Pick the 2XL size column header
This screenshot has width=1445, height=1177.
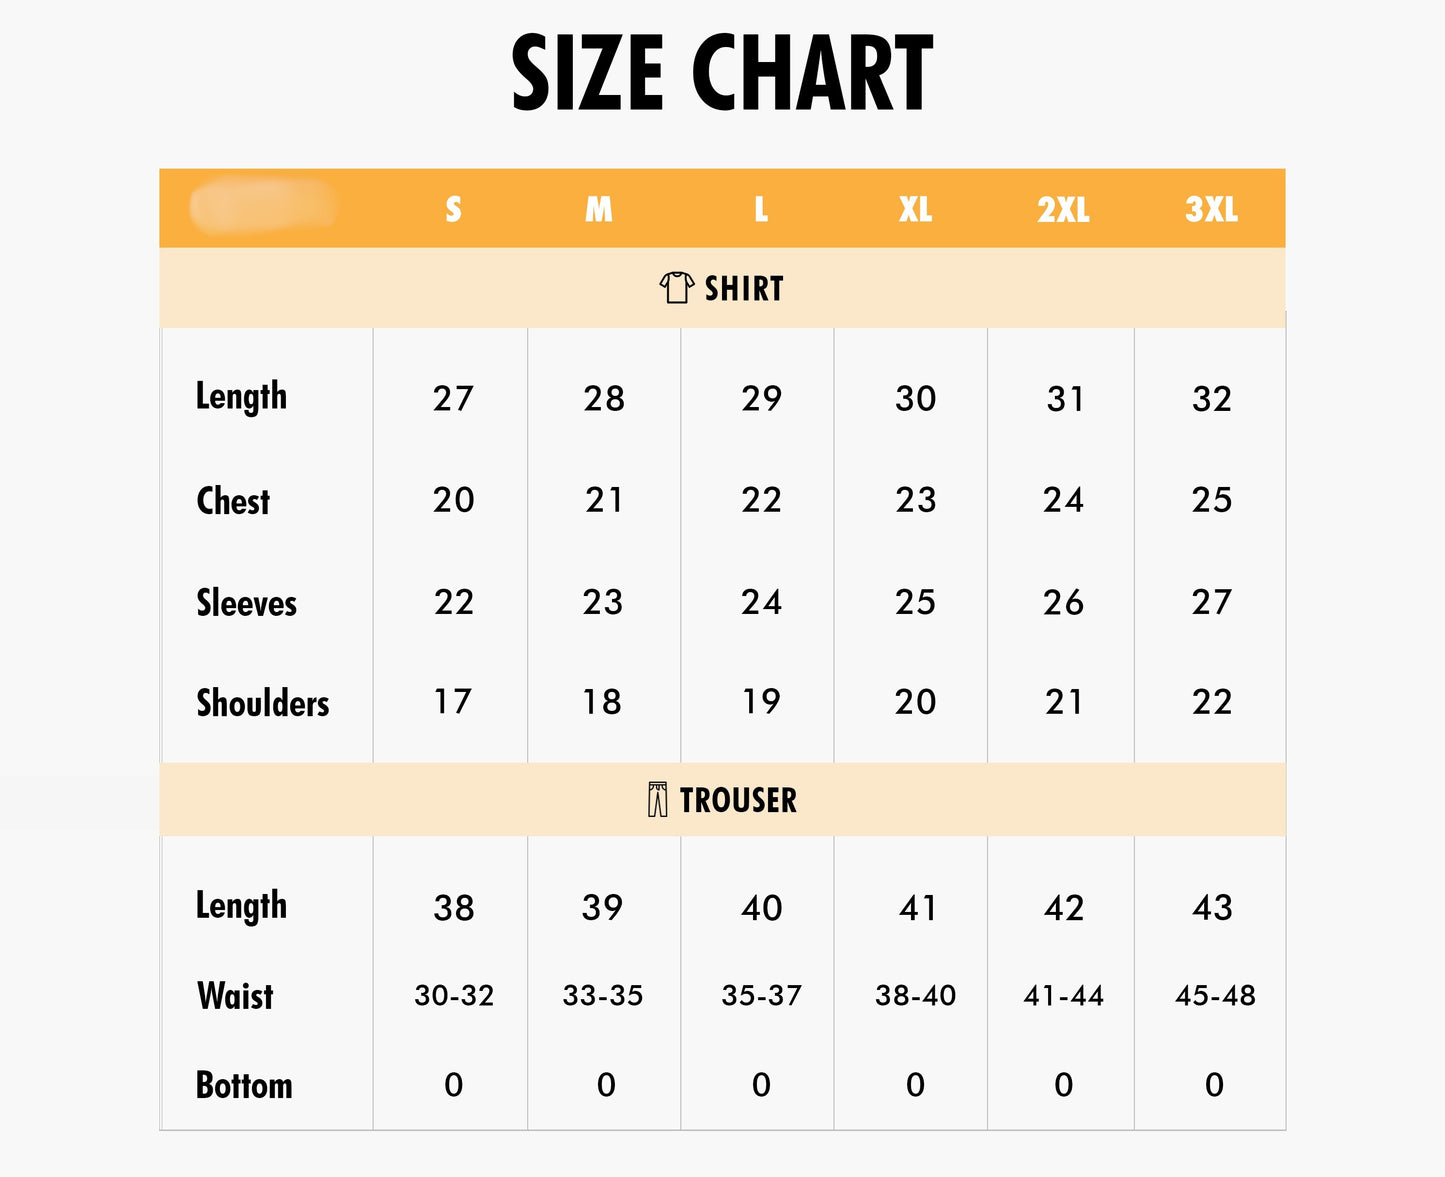click(x=1063, y=210)
